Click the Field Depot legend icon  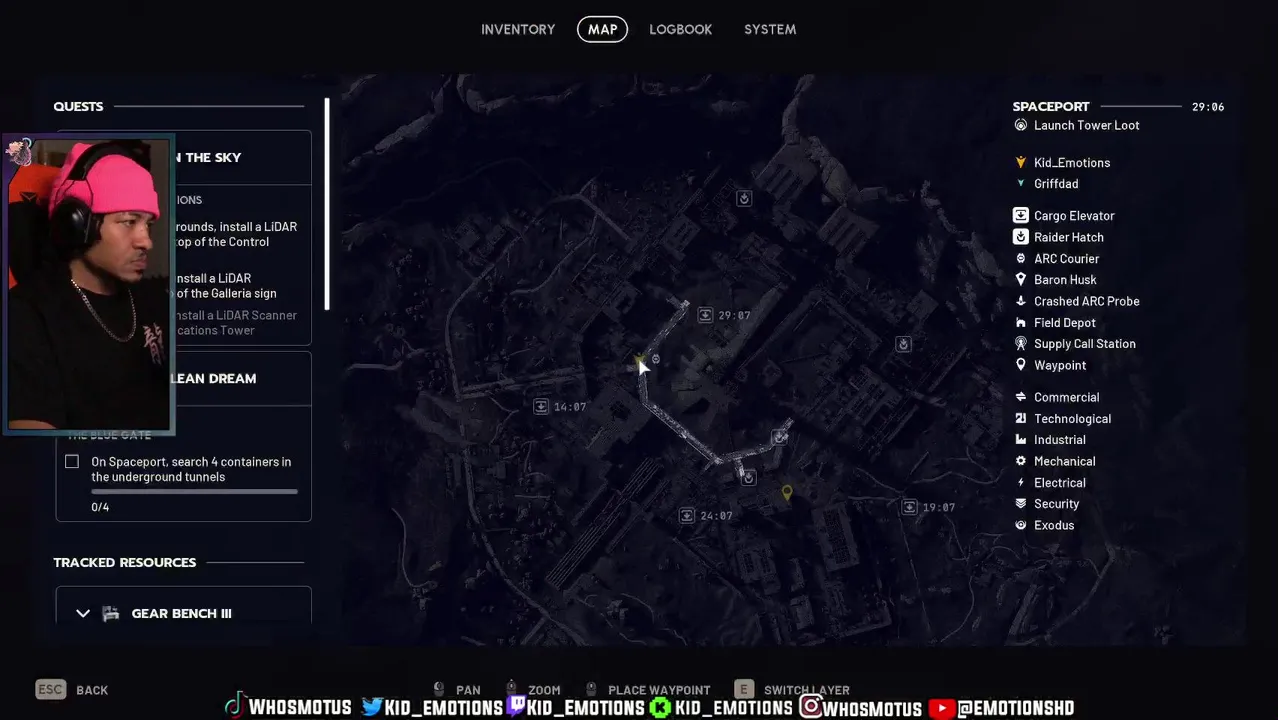pyautogui.click(x=1020, y=322)
